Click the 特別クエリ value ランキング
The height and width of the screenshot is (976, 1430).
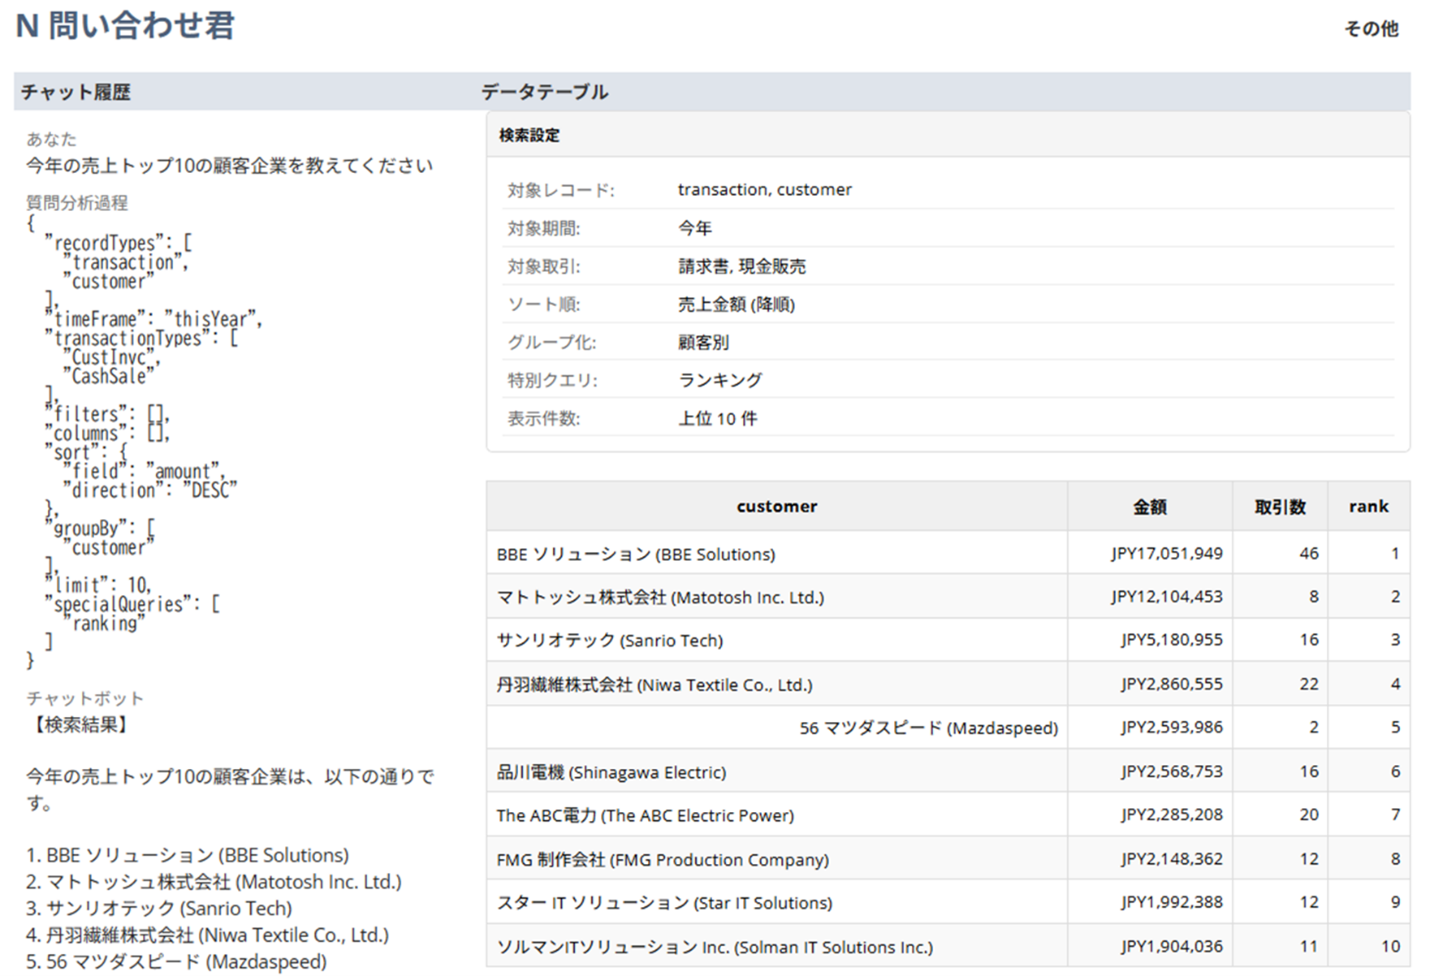720,380
